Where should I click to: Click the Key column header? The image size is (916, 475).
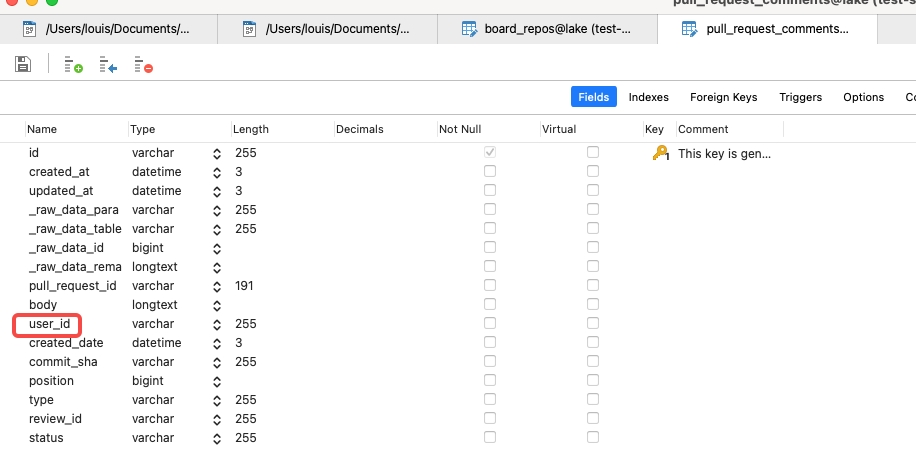point(654,129)
